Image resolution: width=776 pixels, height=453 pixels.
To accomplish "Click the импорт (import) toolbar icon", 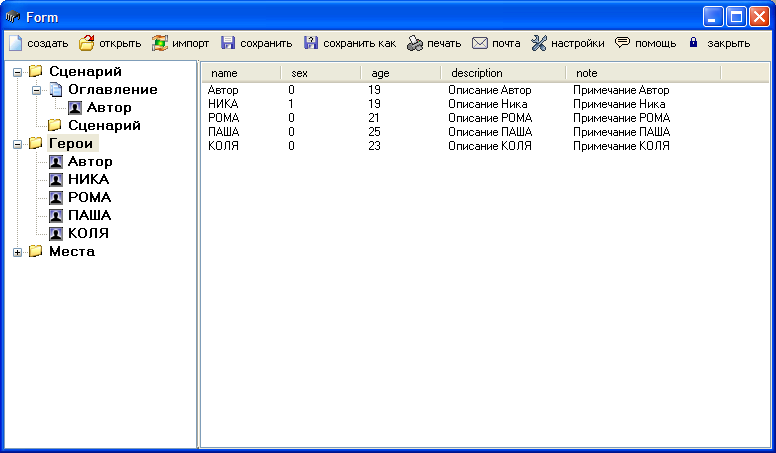I will (160, 43).
